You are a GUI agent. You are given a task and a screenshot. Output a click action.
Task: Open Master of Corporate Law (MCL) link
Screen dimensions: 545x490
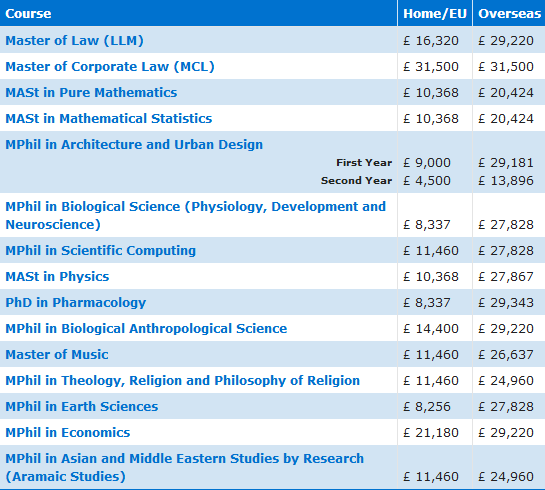[110, 67]
